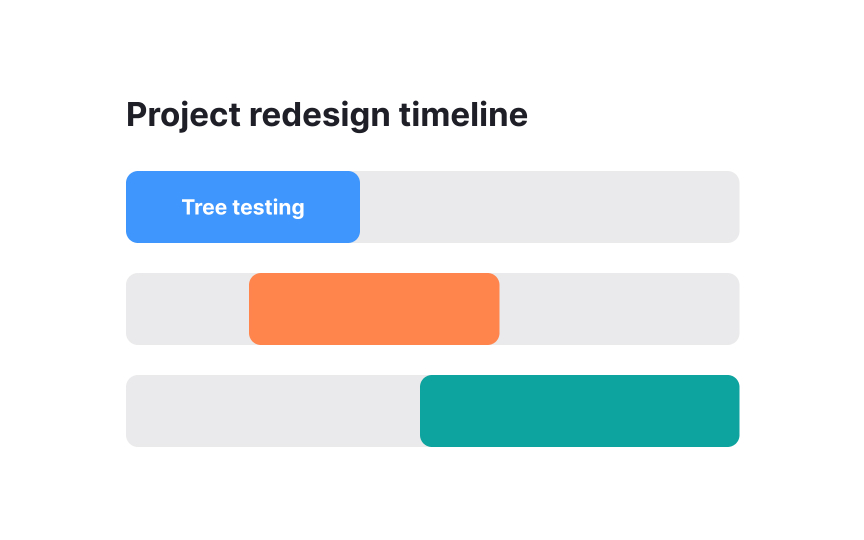Click the orange timeline bar
Viewport: 864px width, 540px height.
pyautogui.click(x=374, y=309)
